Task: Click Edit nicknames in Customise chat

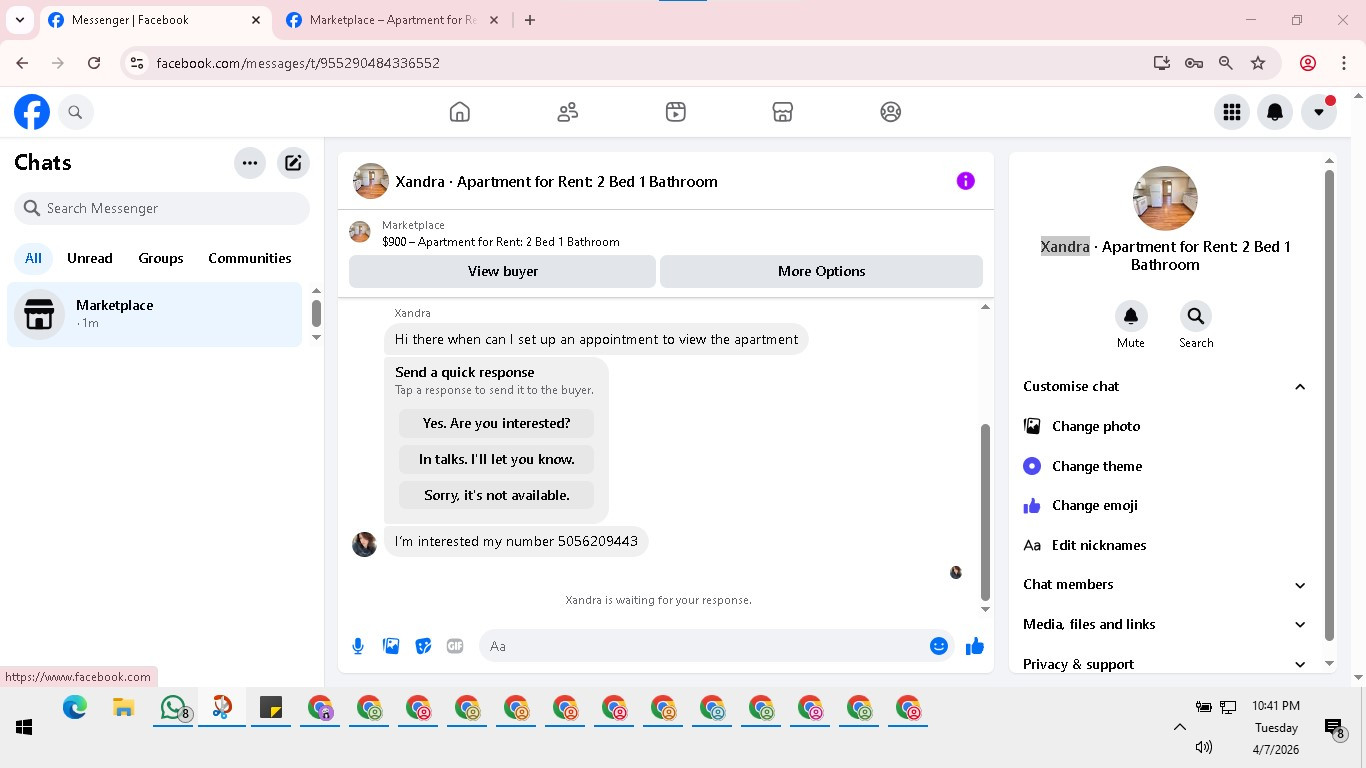Action: point(1165,545)
